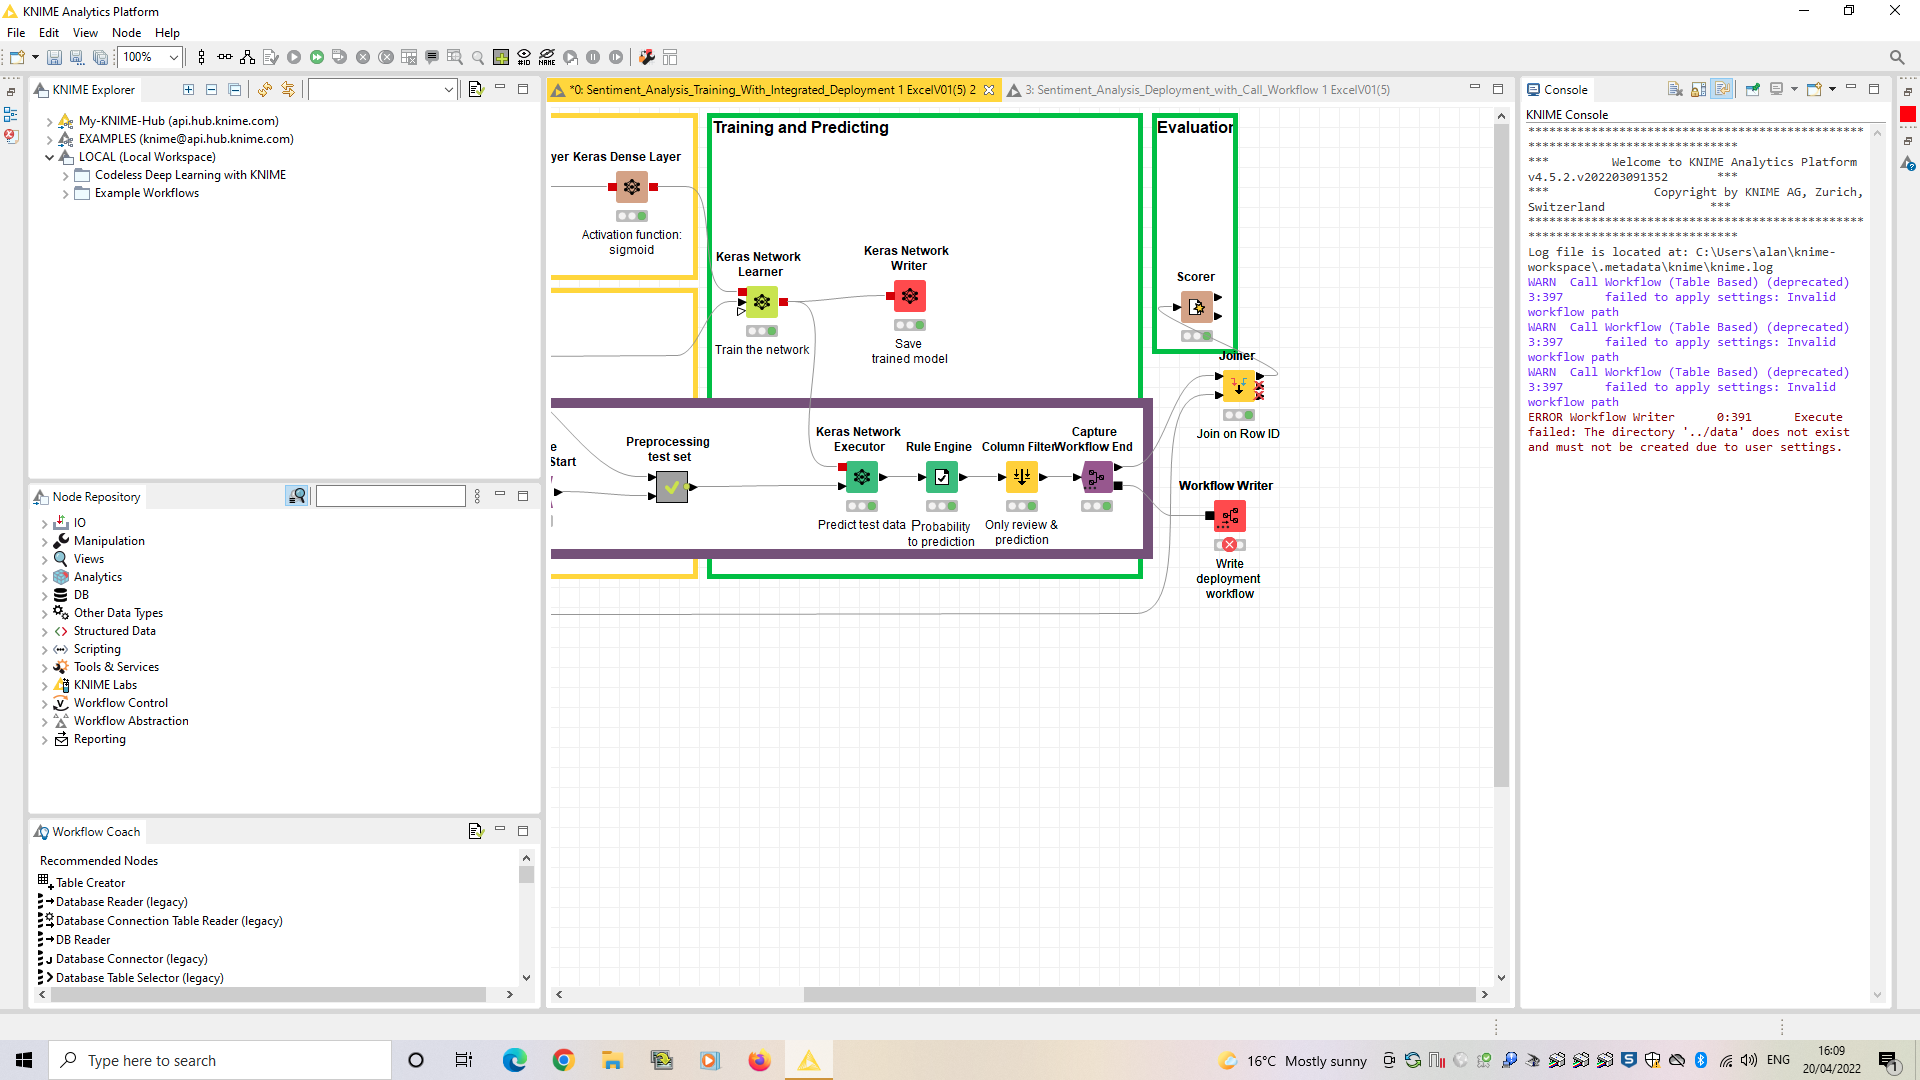Select Database Connector (legacy) recommendation
The height and width of the screenshot is (1080, 1920).
tap(132, 959)
